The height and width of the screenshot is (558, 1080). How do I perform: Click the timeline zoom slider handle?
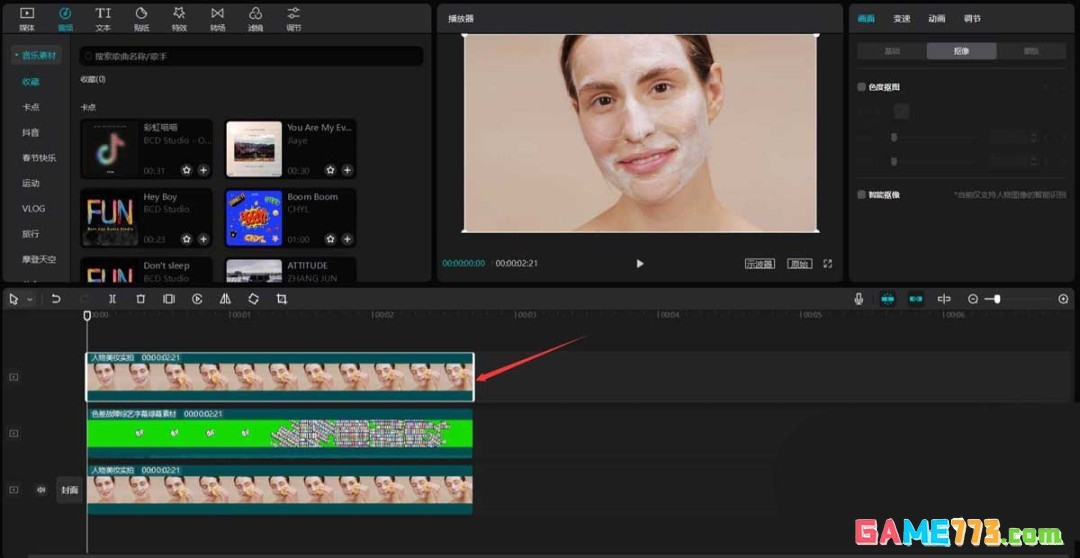[x=996, y=299]
